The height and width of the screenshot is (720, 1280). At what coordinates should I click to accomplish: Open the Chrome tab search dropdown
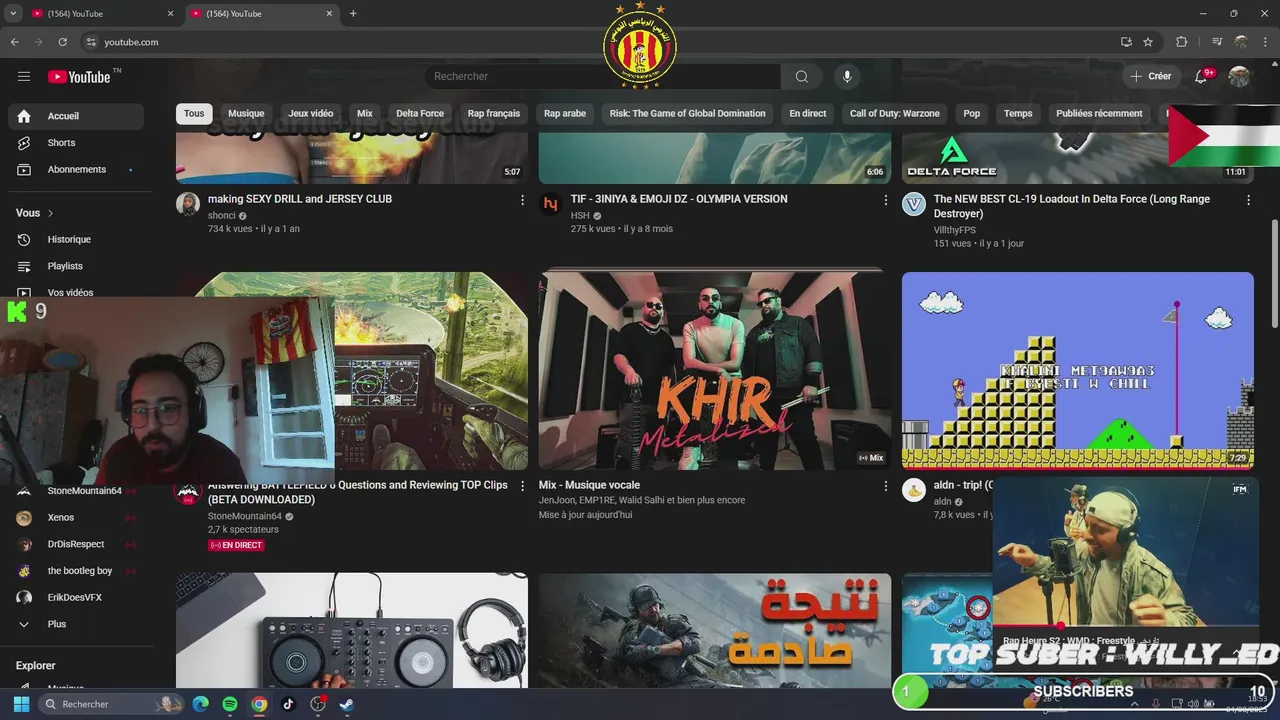(x=13, y=14)
